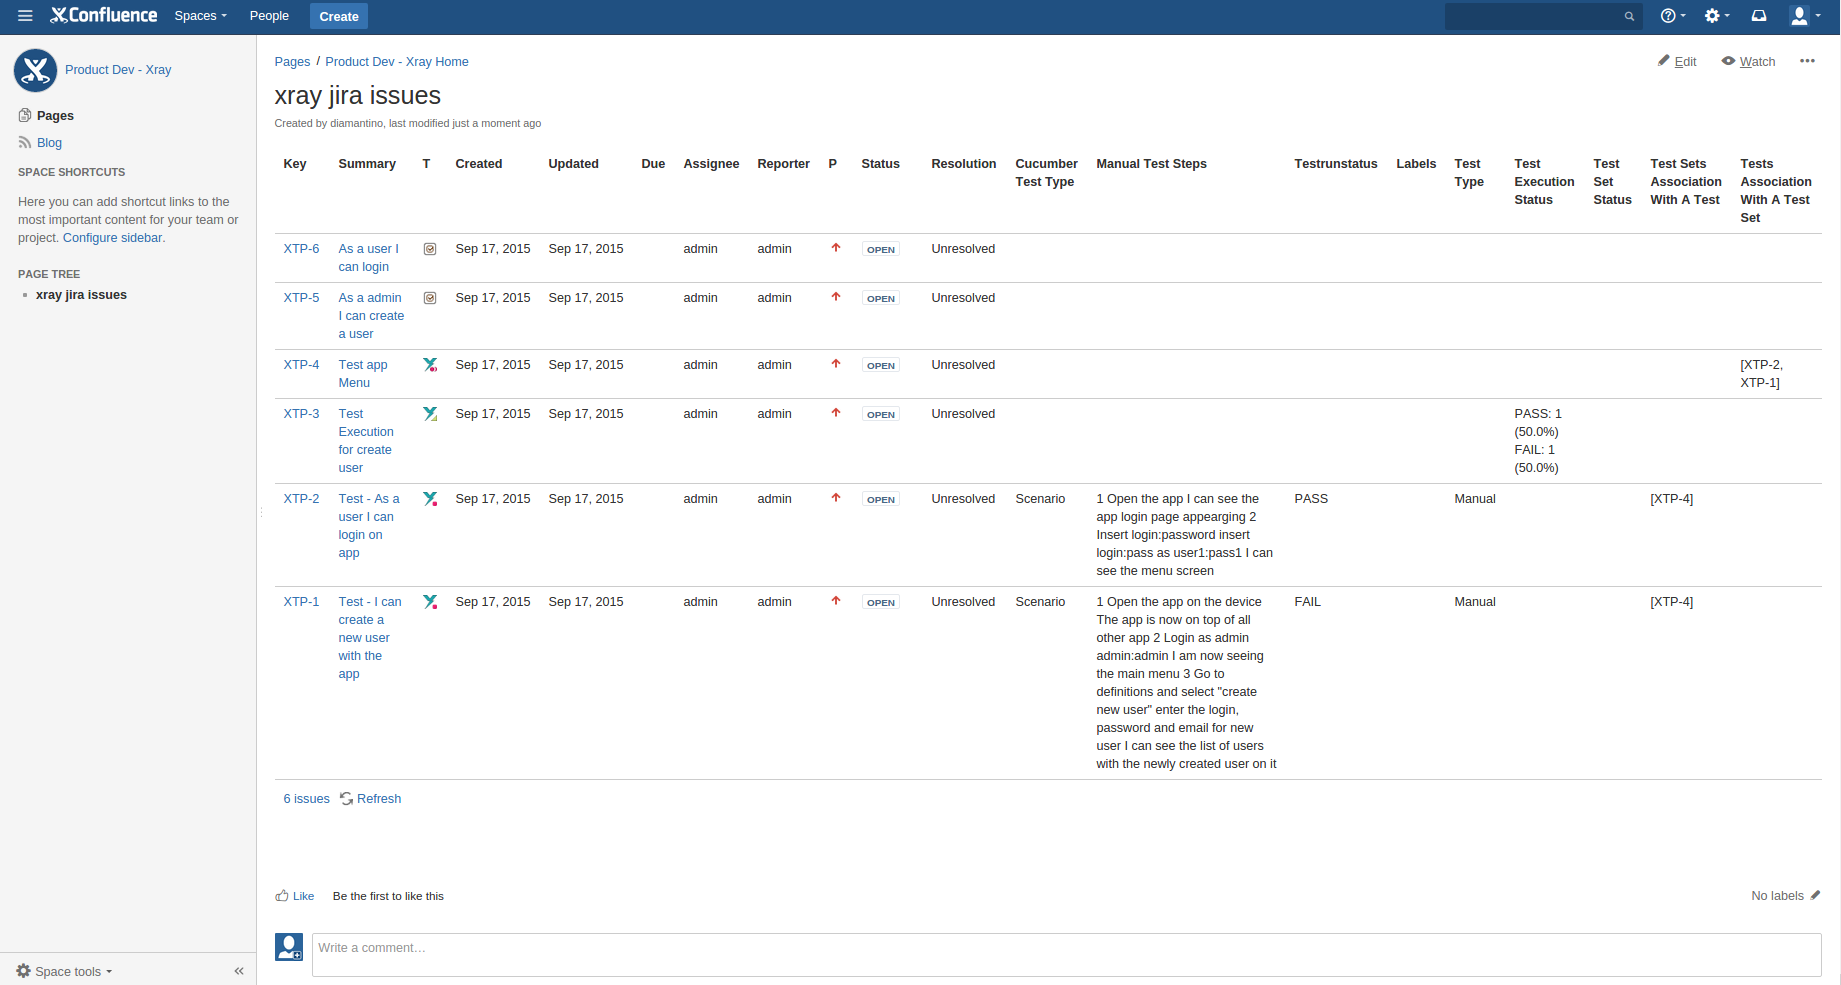Open As a admin I can create a user
The width and height of the screenshot is (1841, 985).
point(371,316)
